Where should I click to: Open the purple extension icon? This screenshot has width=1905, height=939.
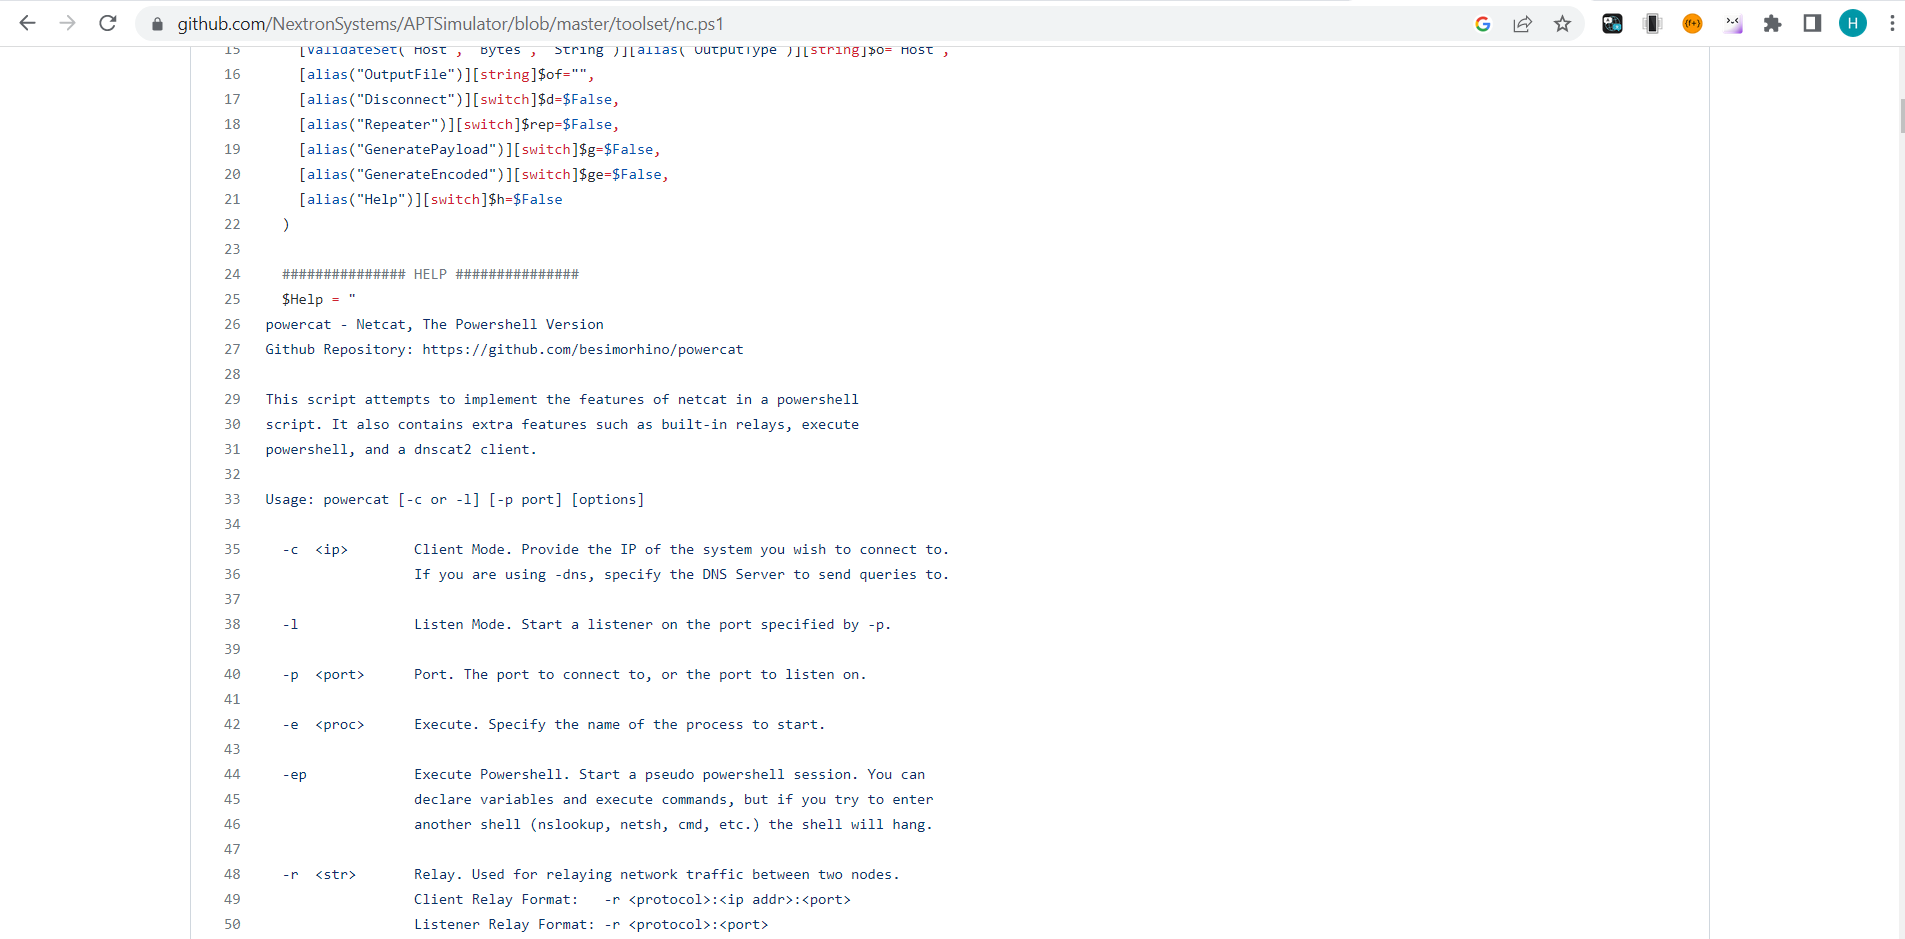pos(1732,24)
